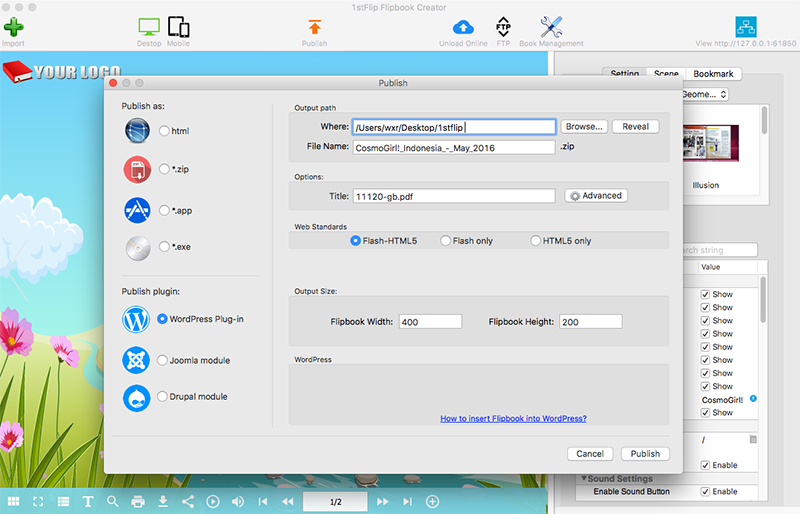This screenshot has width=800, height=514.
Task: Click the html globe icon
Action: (x=137, y=131)
